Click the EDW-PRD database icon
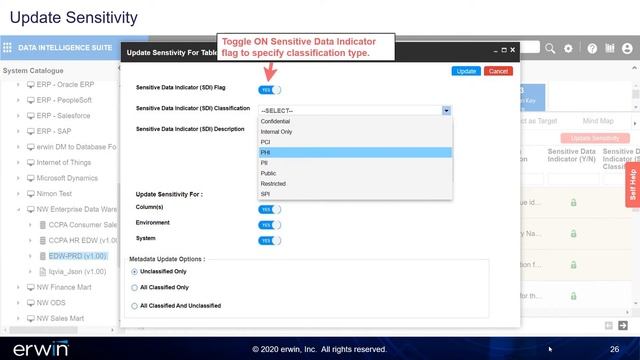Viewport: 640px width, 360px height. pyautogui.click(x=42, y=256)
